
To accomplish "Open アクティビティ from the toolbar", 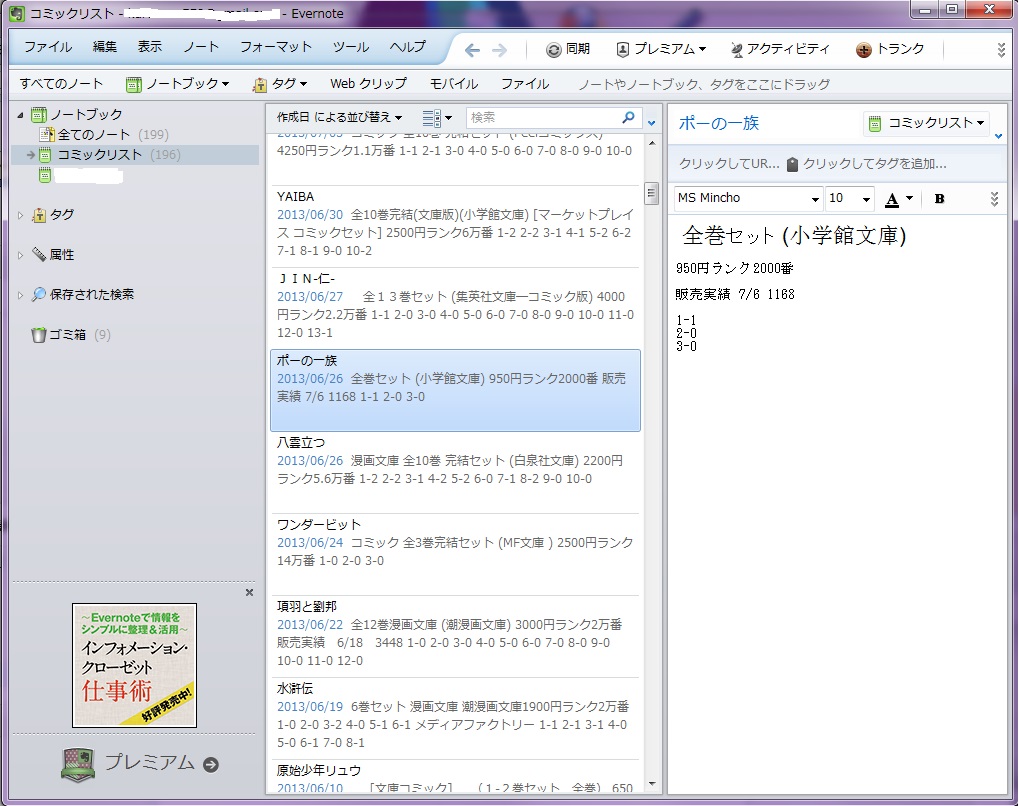I will click(780, 49).
